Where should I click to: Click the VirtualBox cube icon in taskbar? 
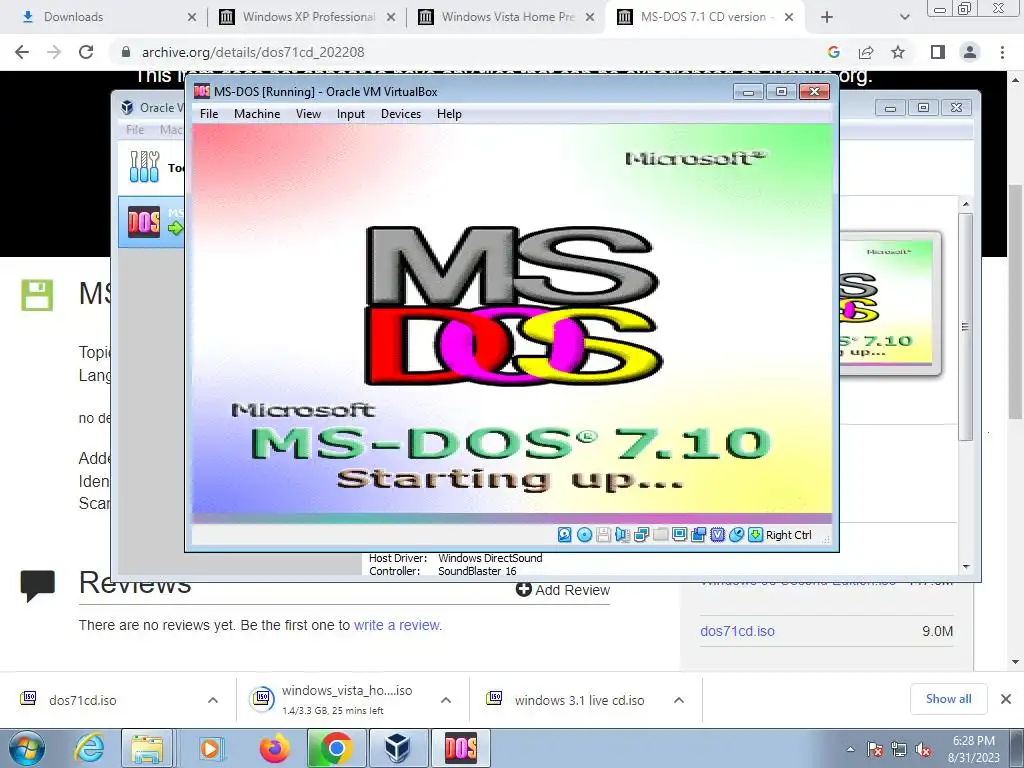(x=397, y=748)
